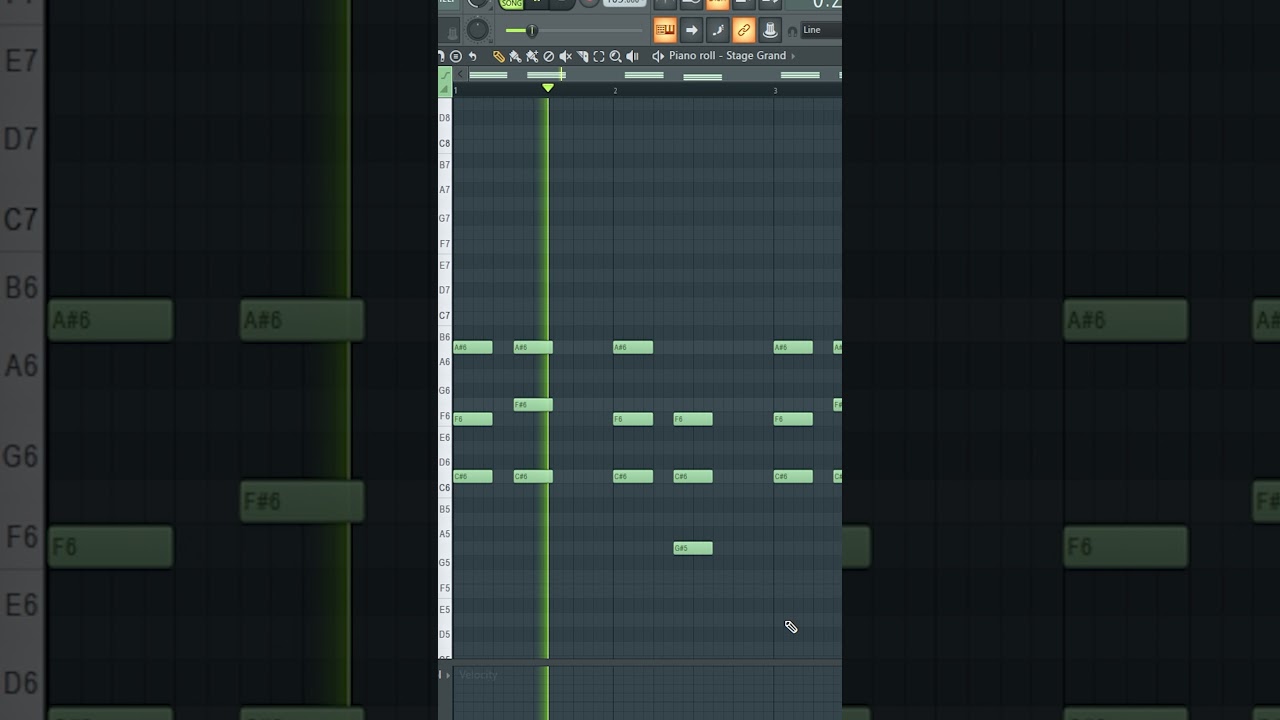Select the first A#6 note in bar 1
The image size is (1280, 720).
473,347
